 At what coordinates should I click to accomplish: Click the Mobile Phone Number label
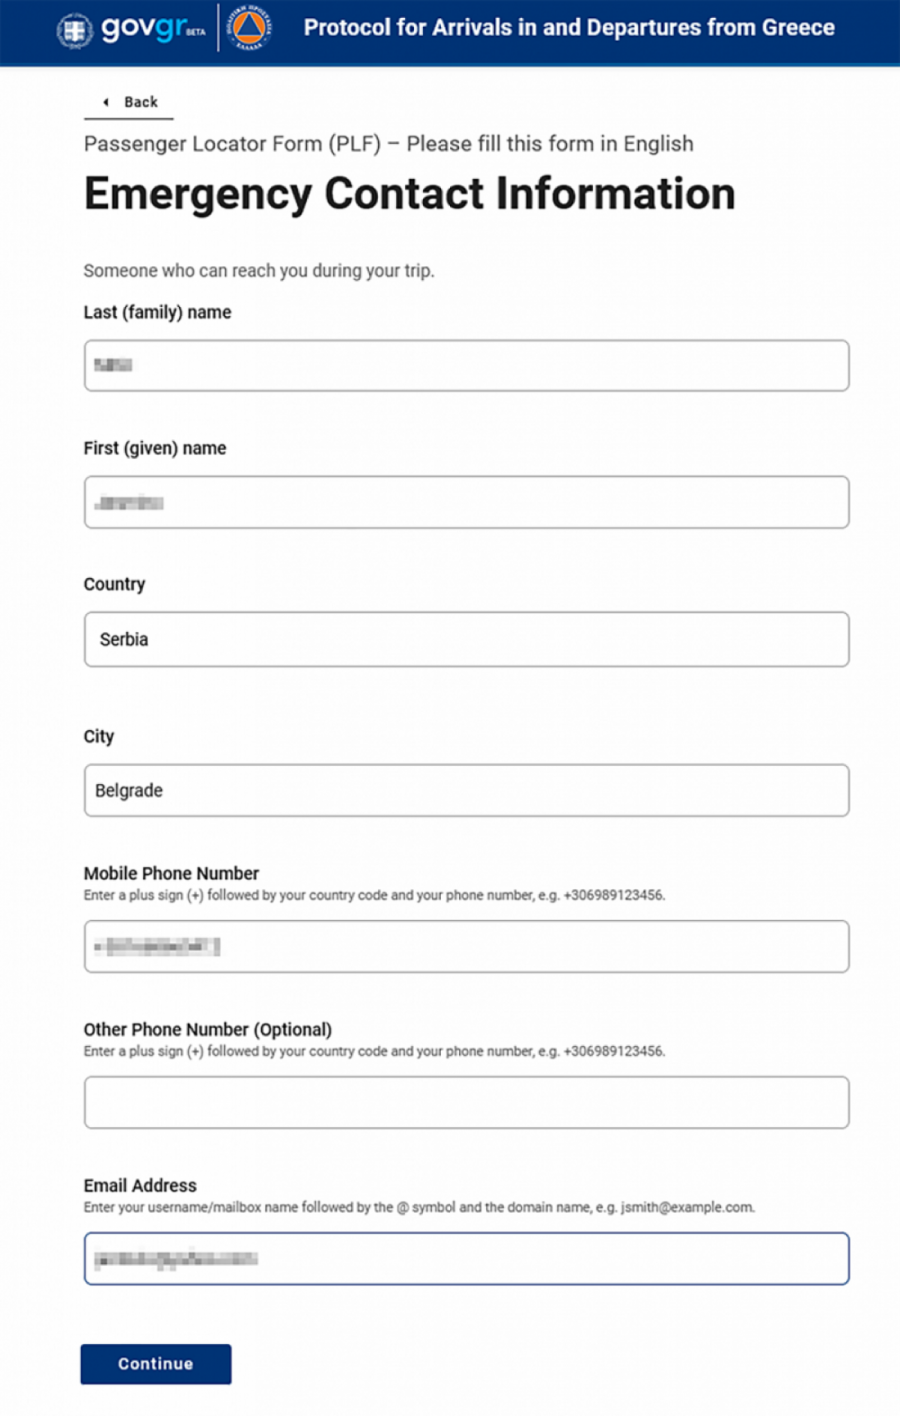[171, 873]
